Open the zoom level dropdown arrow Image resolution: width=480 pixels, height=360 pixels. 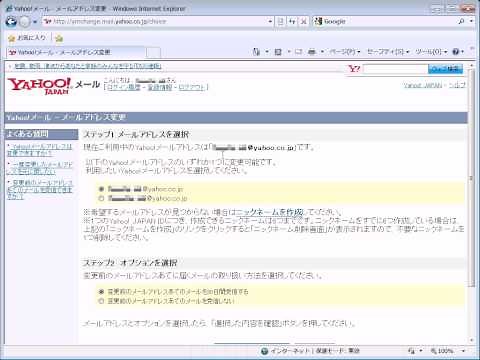463,351
